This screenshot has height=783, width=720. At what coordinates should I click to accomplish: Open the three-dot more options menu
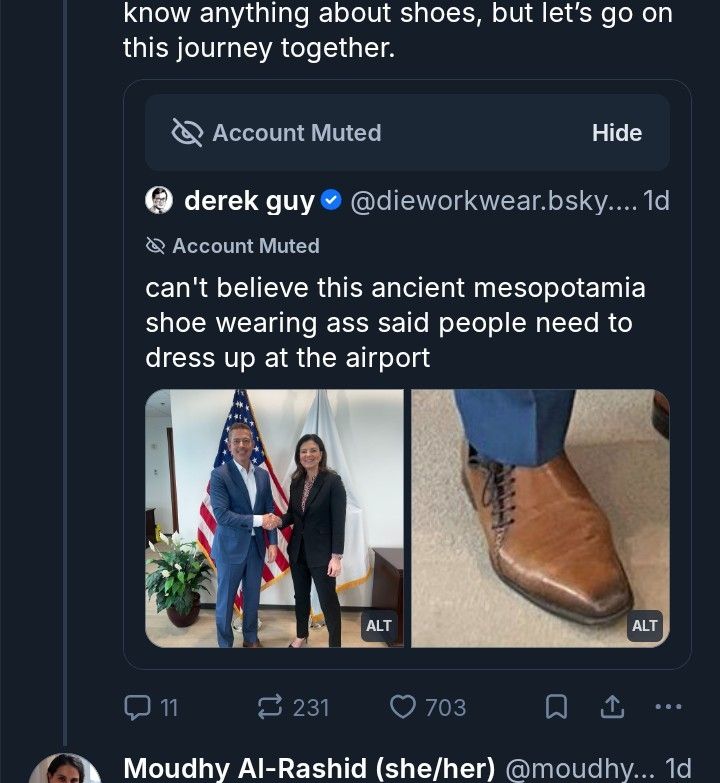(667, 707)
